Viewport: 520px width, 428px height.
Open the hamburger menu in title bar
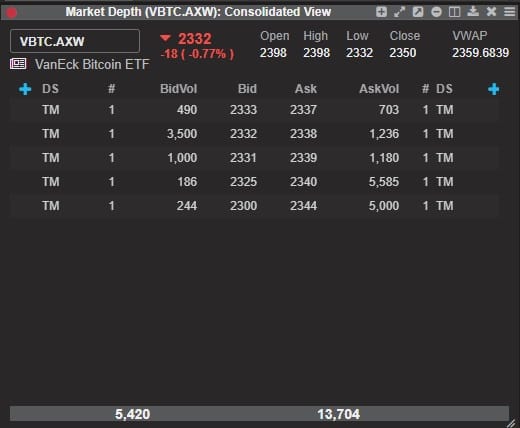click(x=509, y=12)
